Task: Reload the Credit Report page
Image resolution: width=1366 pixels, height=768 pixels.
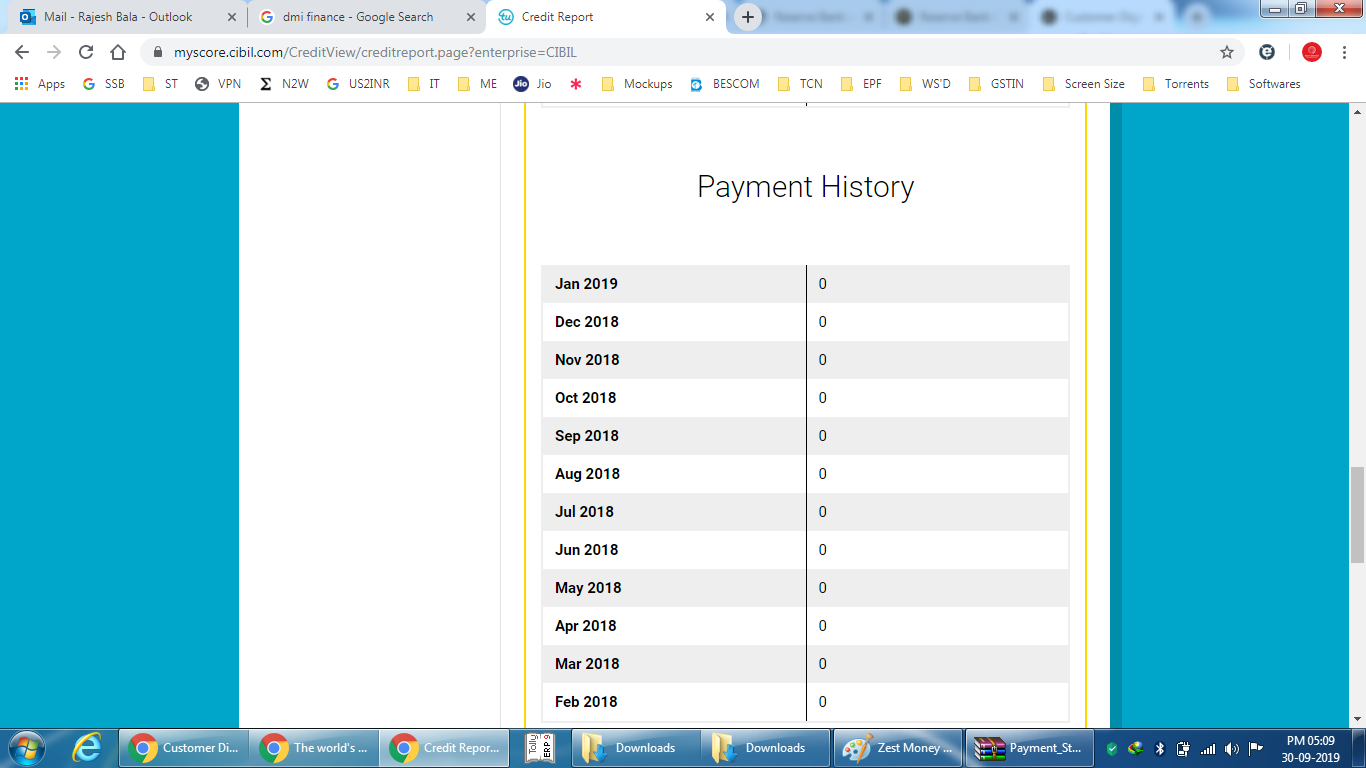Action: (86, 52)
